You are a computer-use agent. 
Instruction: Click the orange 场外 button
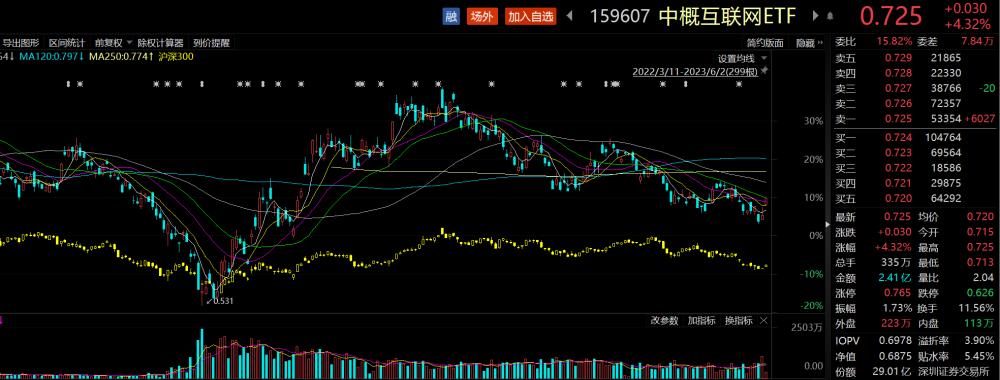(482, 17)
